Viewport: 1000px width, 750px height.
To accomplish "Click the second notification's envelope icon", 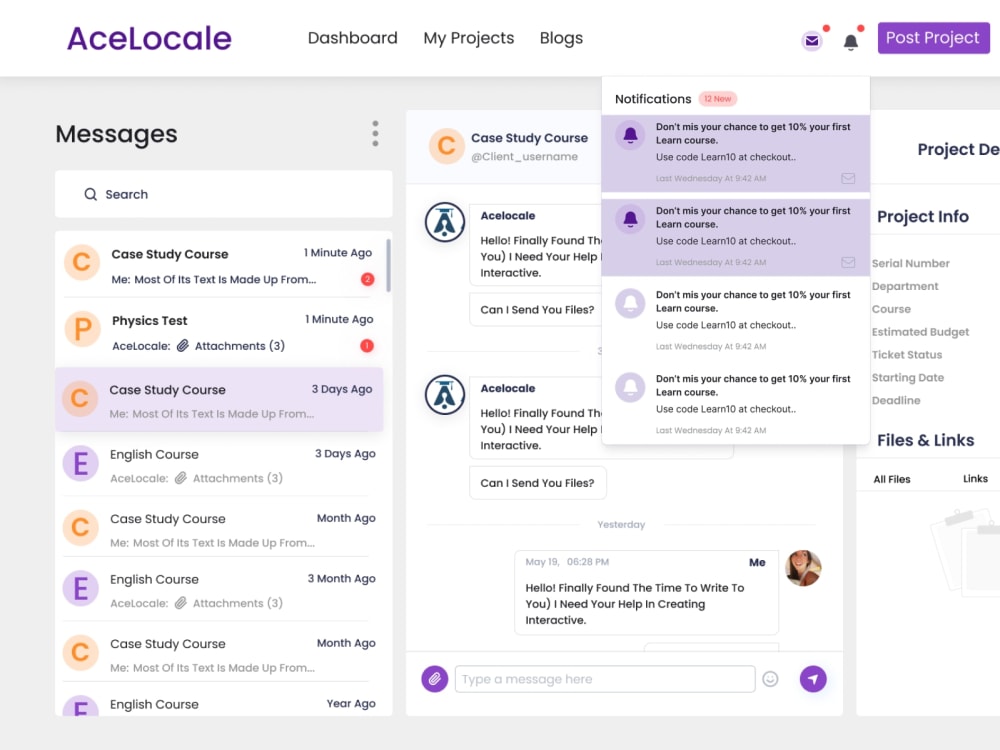I will 848,262.
